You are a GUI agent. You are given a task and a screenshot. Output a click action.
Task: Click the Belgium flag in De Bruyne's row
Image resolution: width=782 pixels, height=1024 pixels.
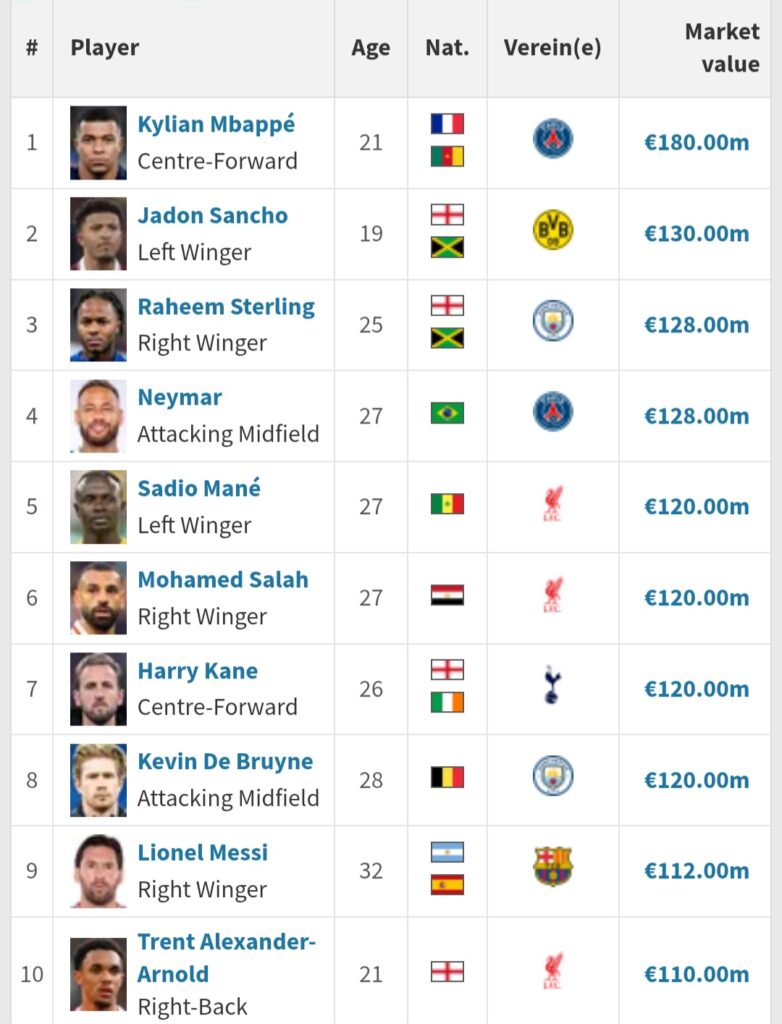[447, 777]
